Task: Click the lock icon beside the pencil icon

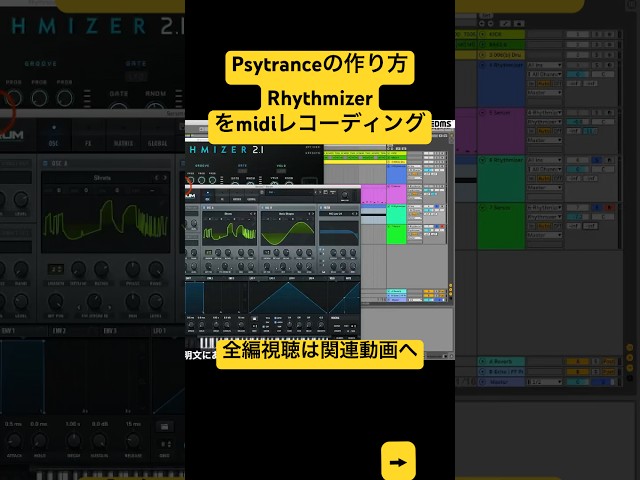Action: pos(519,23)
